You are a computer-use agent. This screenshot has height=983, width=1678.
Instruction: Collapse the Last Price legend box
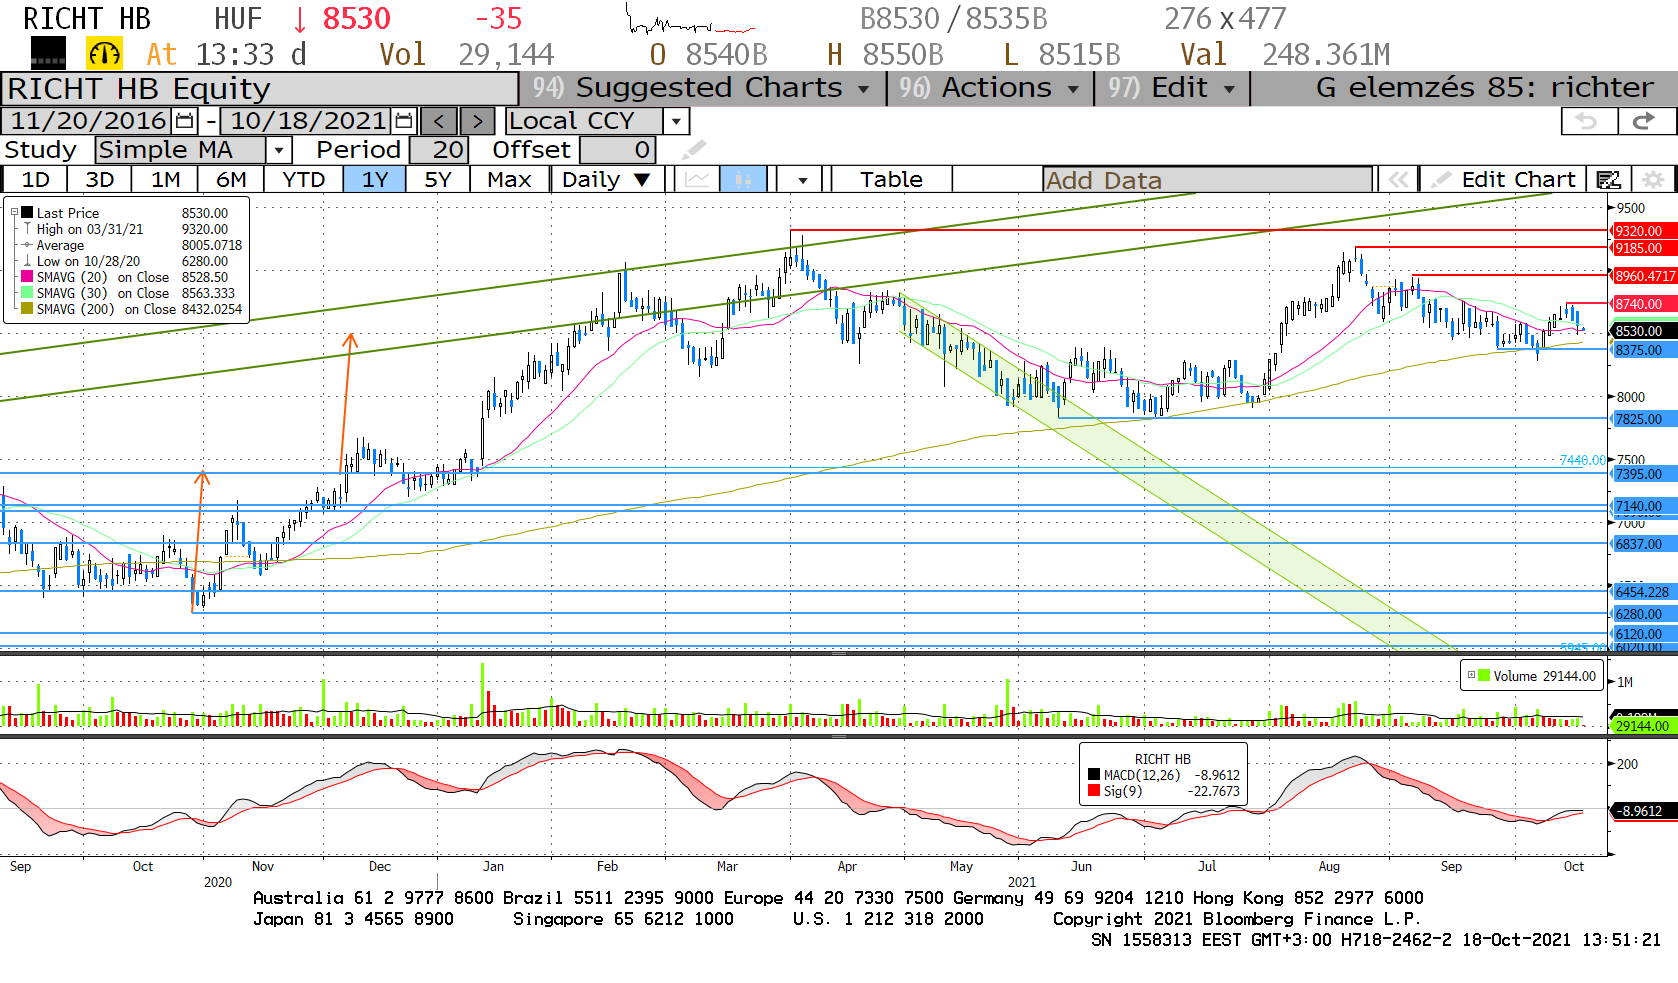pyautogui.click(x=14, y=212)
